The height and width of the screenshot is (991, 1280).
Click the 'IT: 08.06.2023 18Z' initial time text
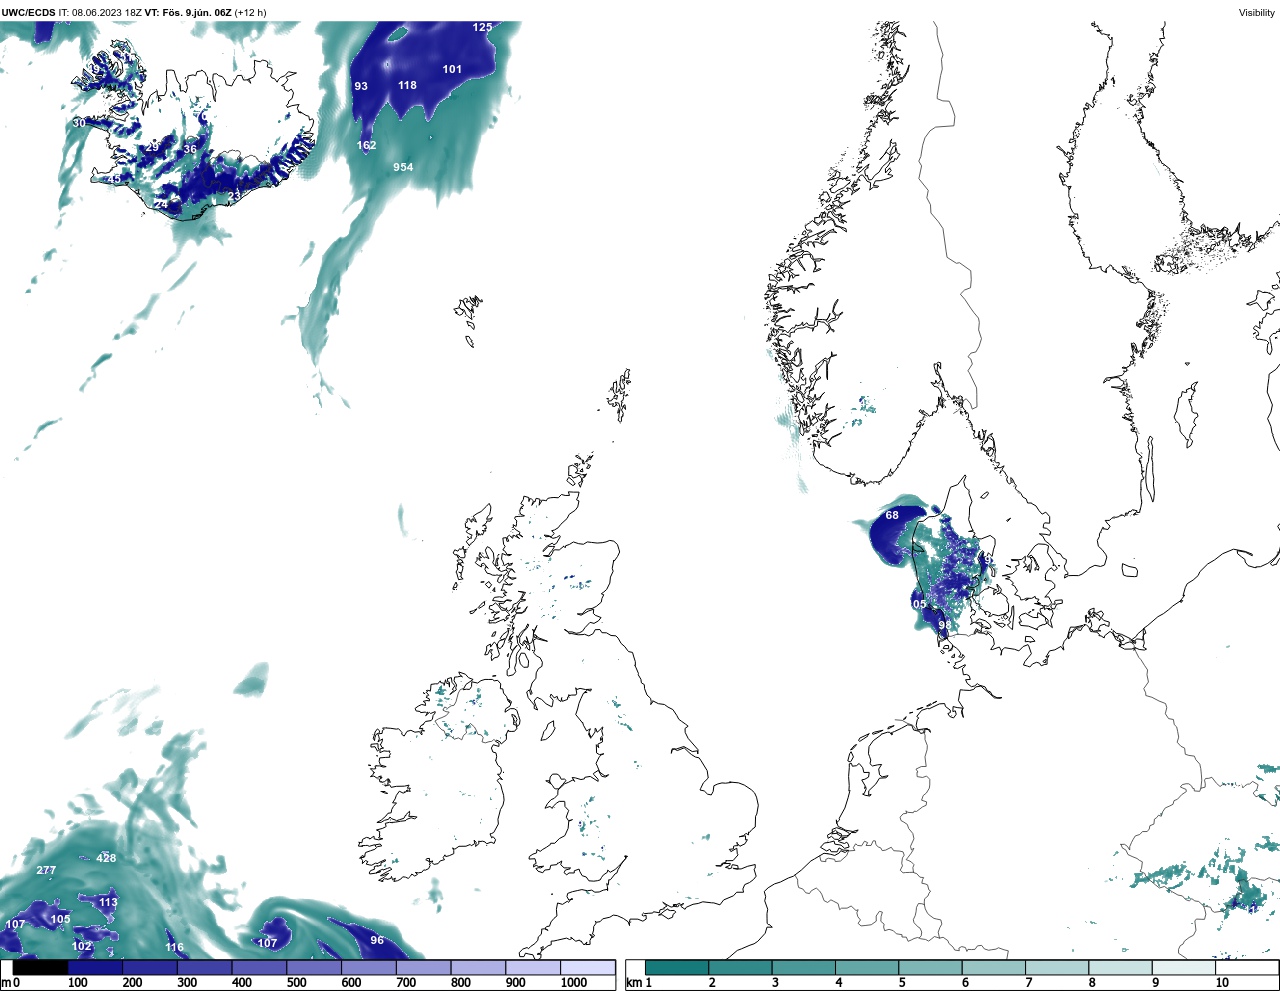coord(100,13)
